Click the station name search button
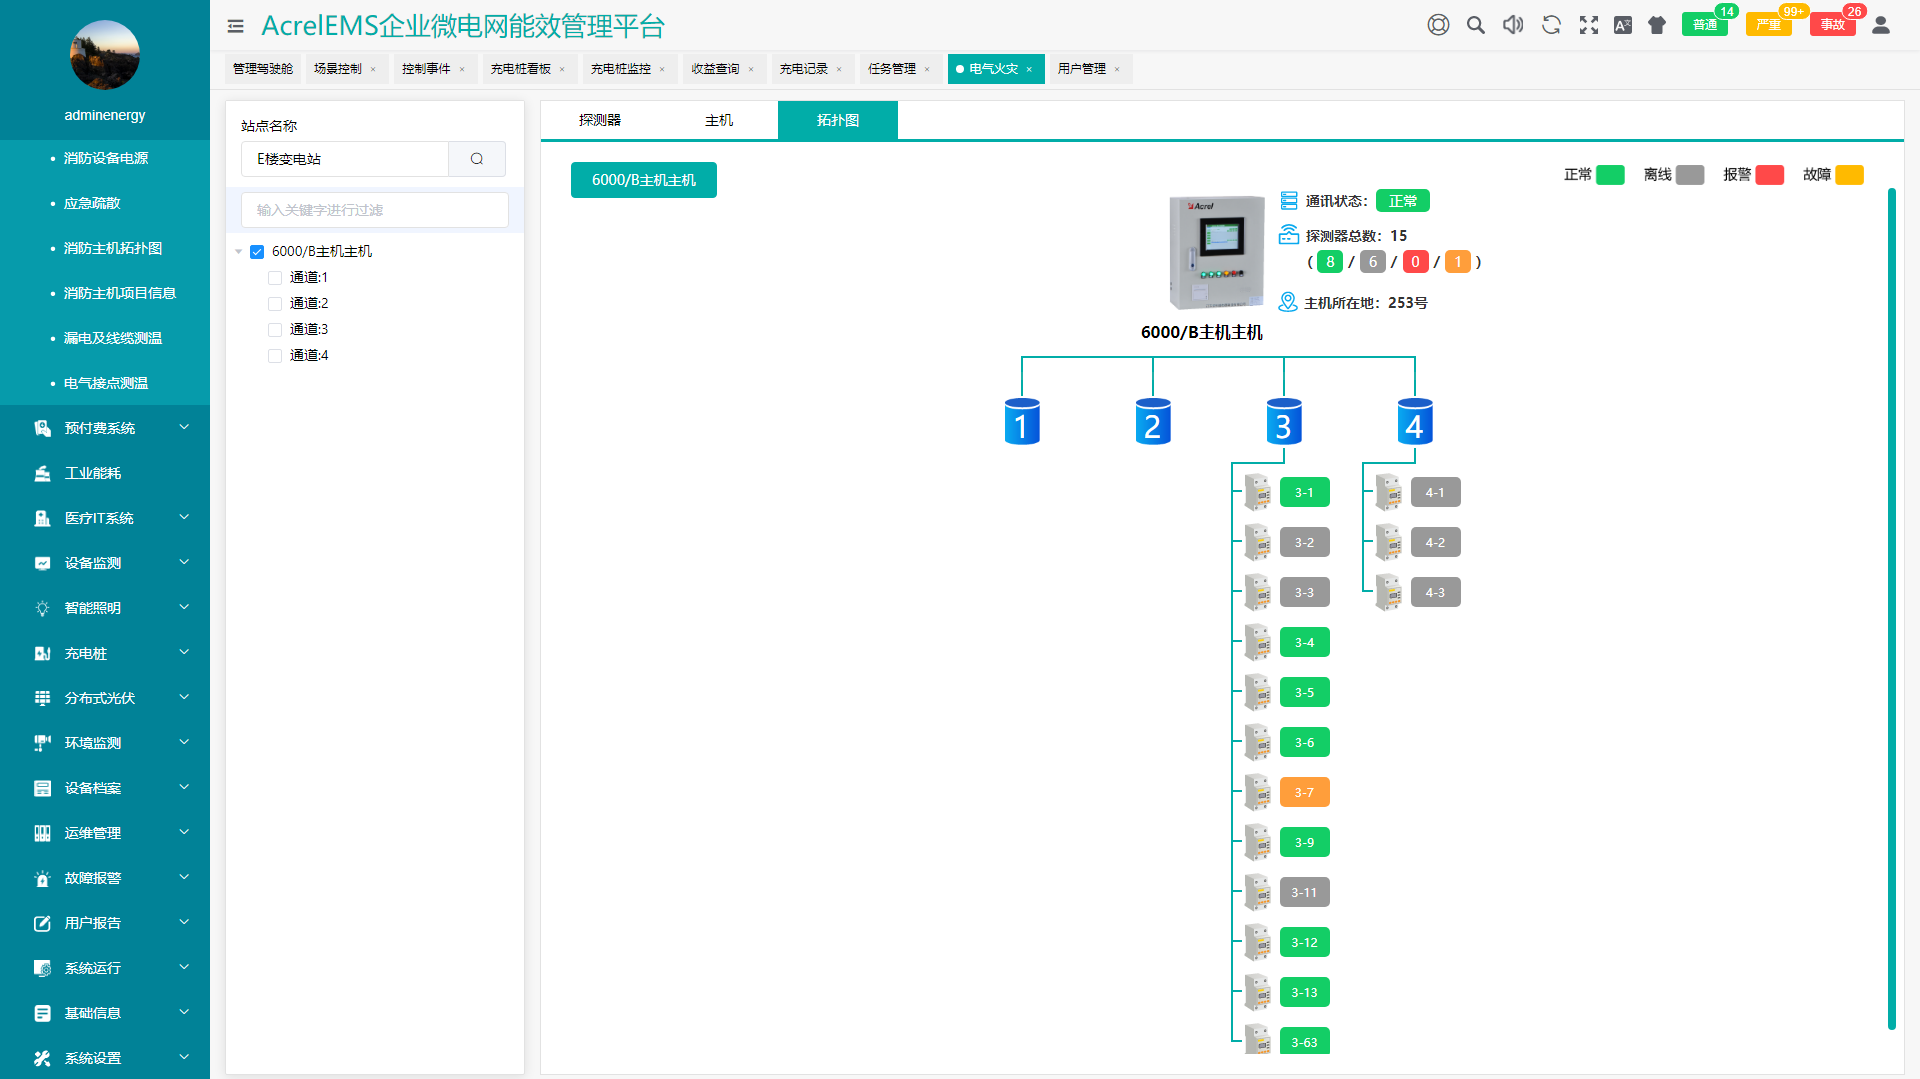Image resolution: width=1920 pixels, height=1079 pixels. pyautogui.click(x=477, y=159)
